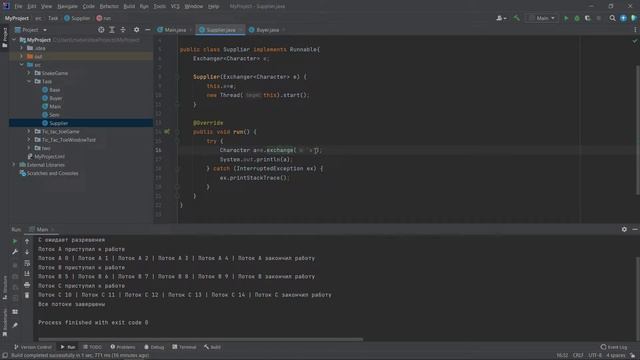The image size is (640, 360).
Task: Click the run gutter icon beside run() method
Action: click(x=167, y=132)
